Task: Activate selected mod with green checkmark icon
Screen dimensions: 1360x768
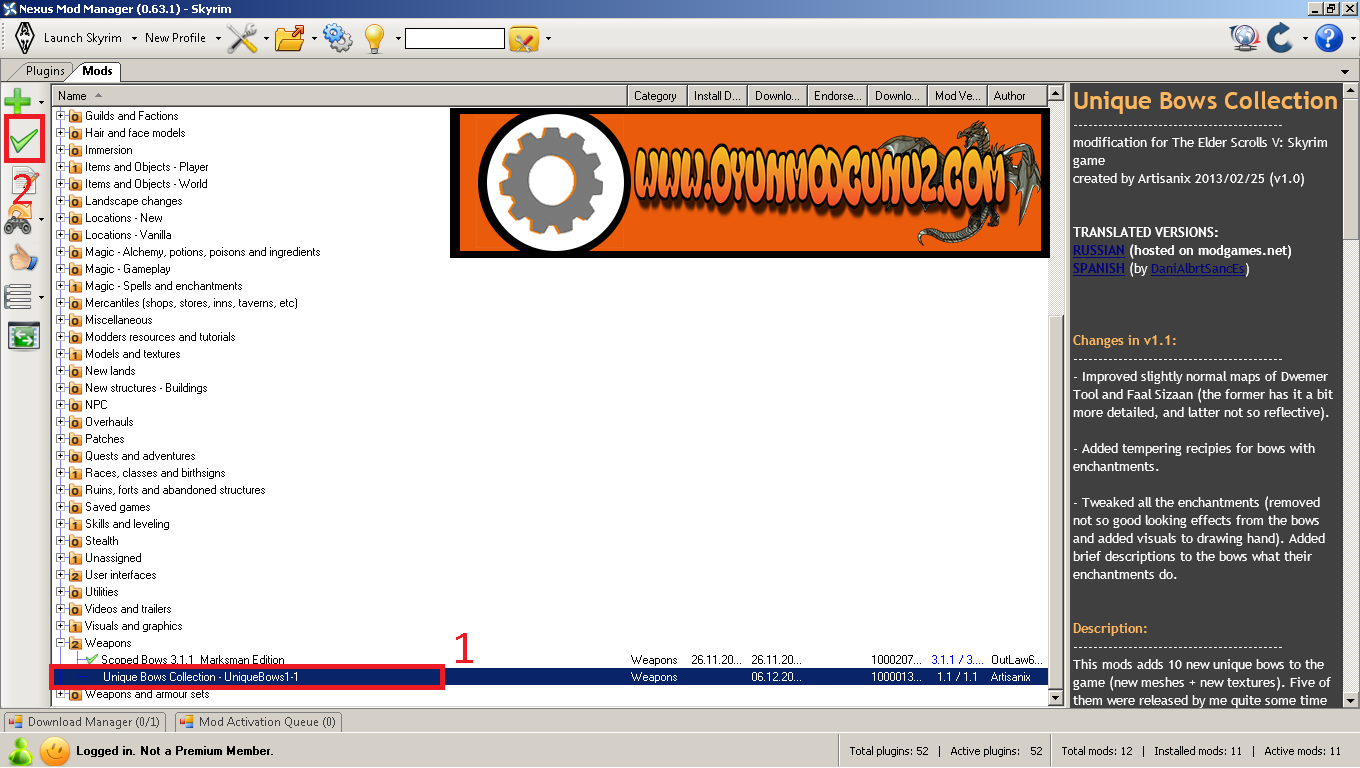Action: [24, 142]
